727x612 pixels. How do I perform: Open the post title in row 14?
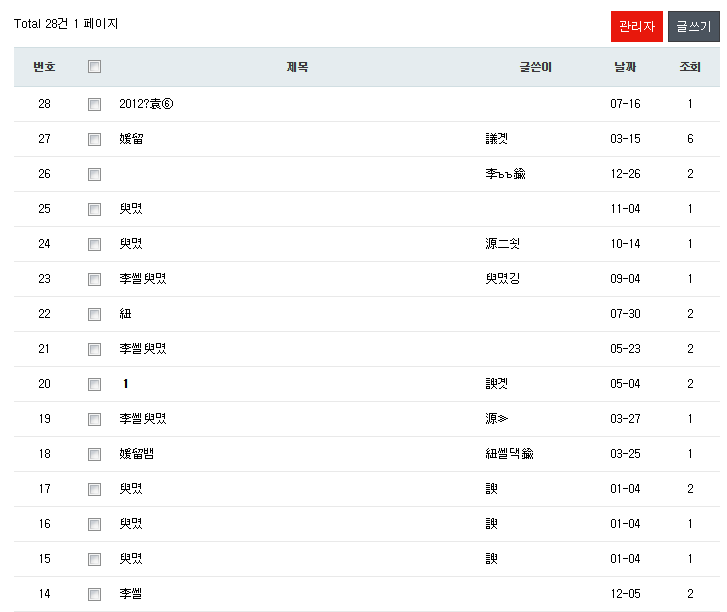(130, 593)
